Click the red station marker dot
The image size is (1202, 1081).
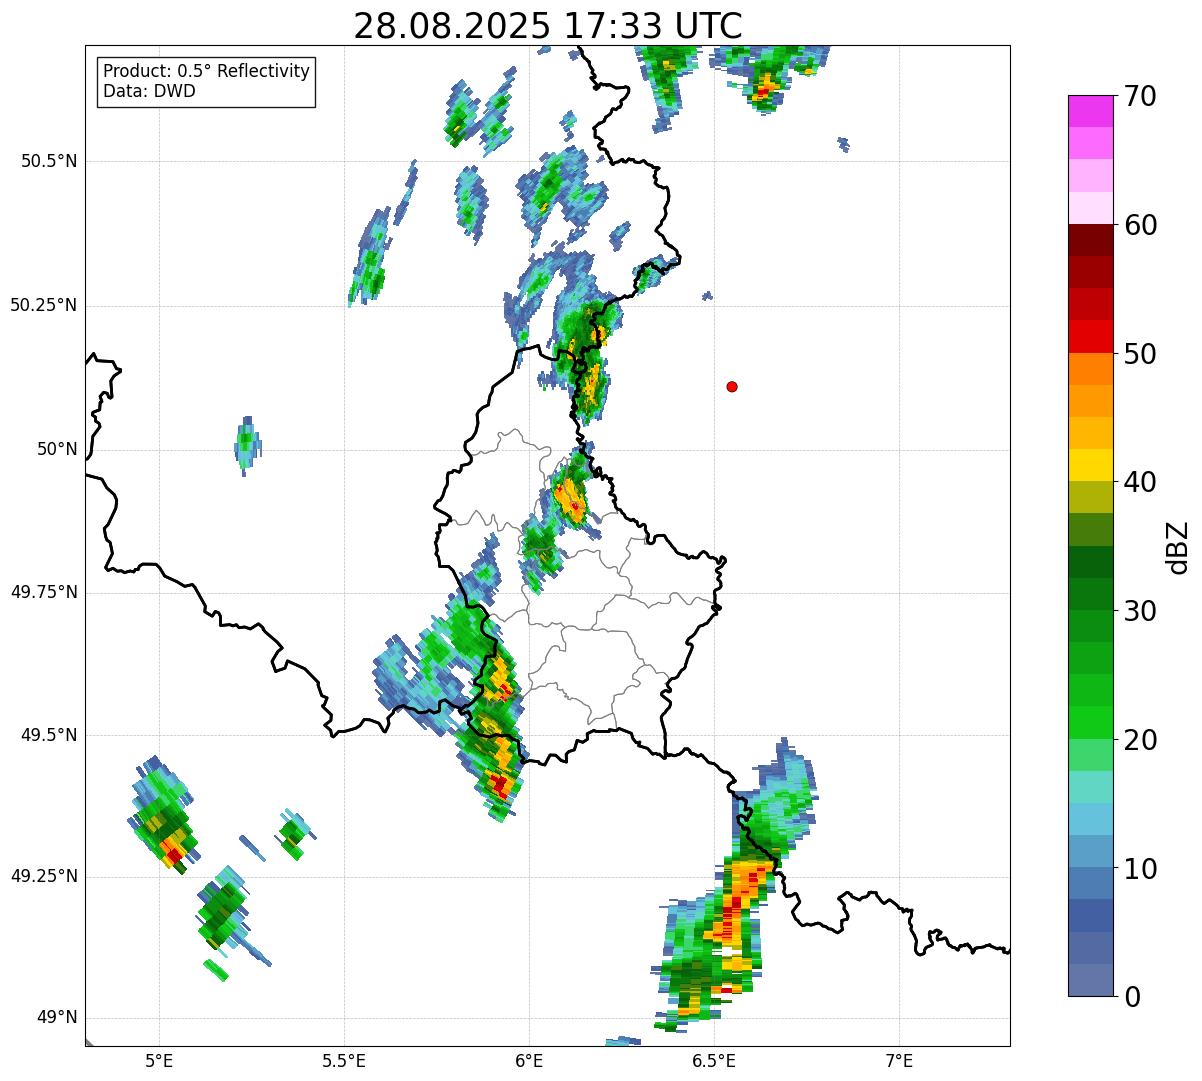[x=732, y=386]
